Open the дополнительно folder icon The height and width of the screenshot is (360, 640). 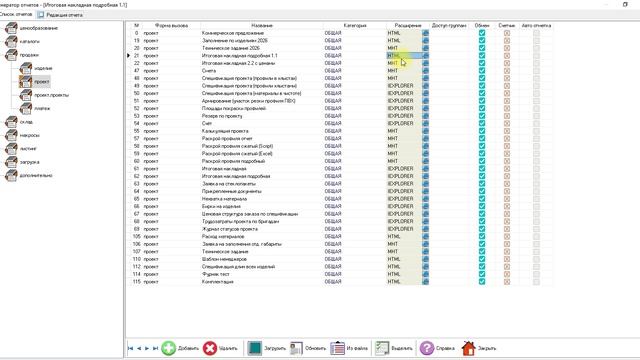(x=11, y=176)
